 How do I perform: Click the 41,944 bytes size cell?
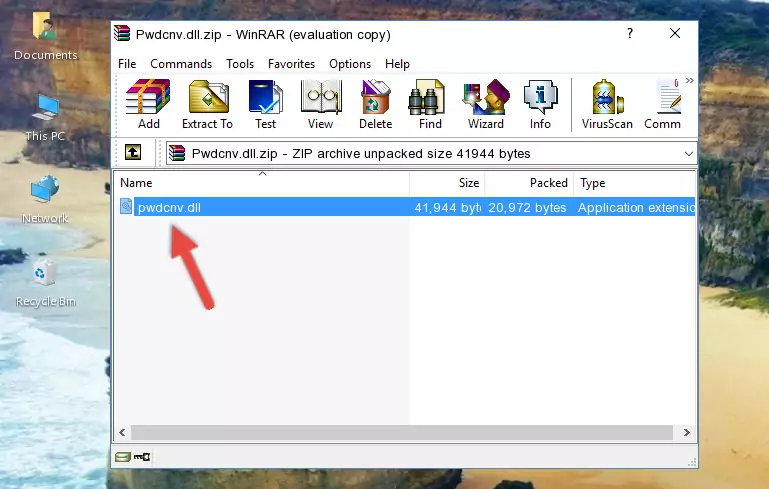pyautogui.click(x=447, y=207)
